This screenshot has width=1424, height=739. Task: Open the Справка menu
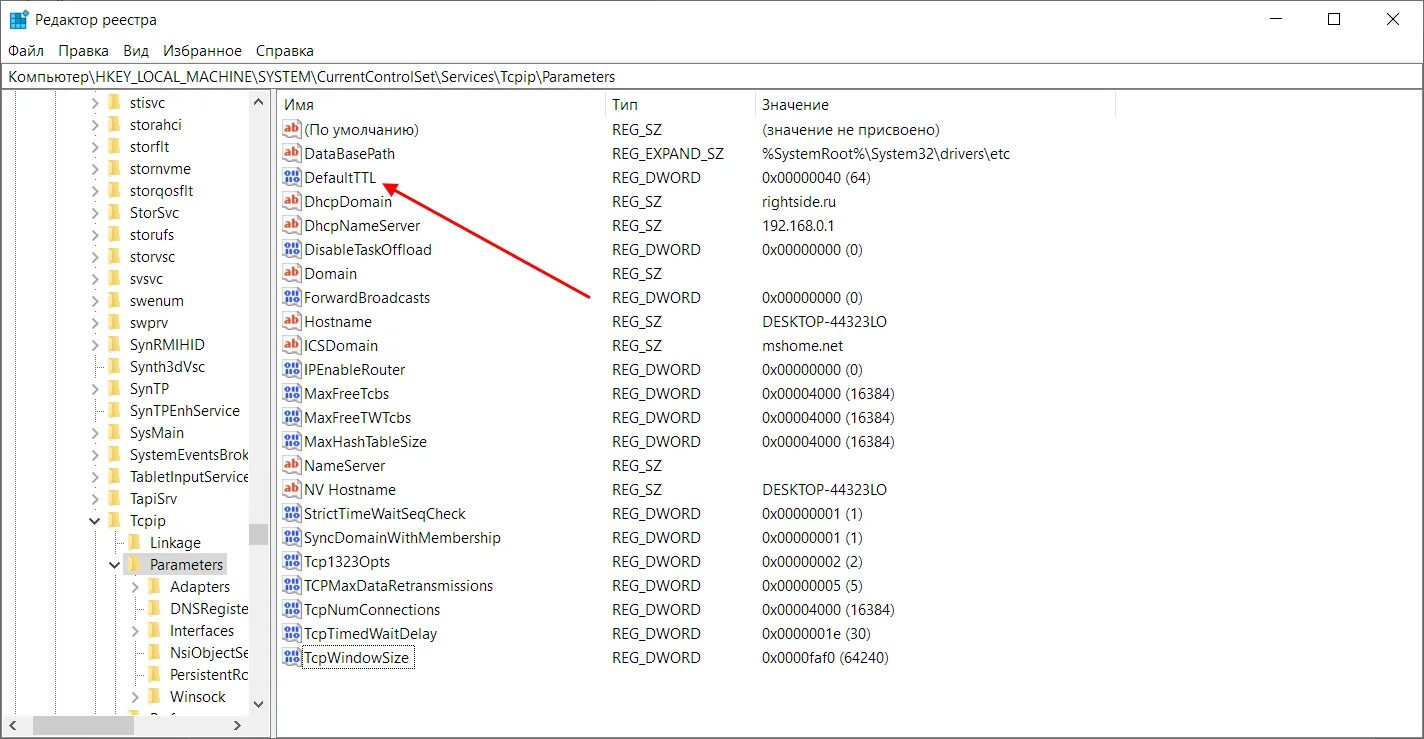coord(285,51)
